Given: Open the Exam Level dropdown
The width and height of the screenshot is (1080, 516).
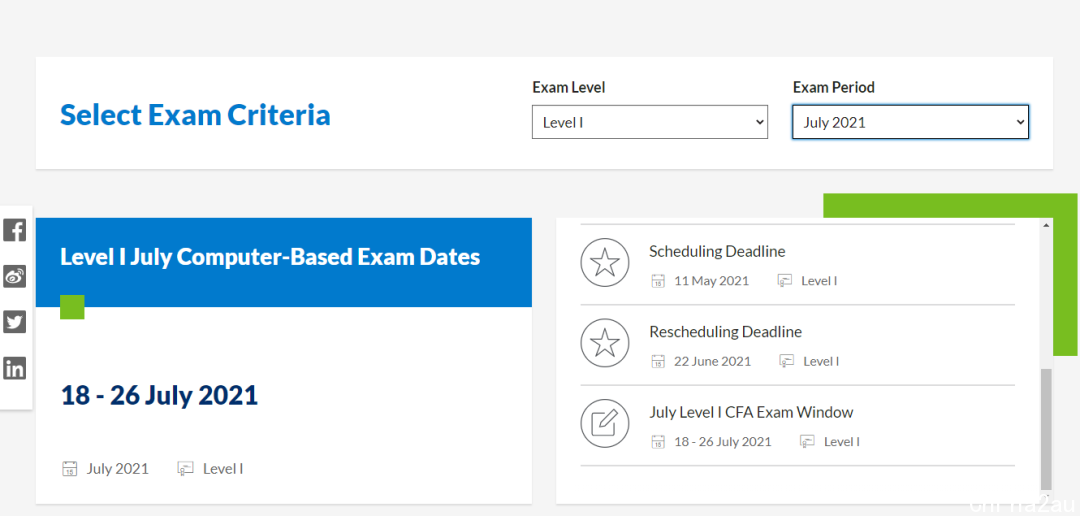Looking at the screenshot, I should (x=650, y=122).
